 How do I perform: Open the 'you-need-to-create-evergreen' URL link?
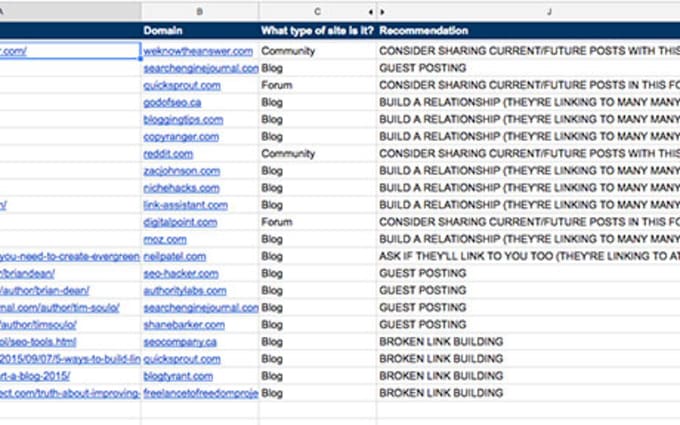pos(70,256)
